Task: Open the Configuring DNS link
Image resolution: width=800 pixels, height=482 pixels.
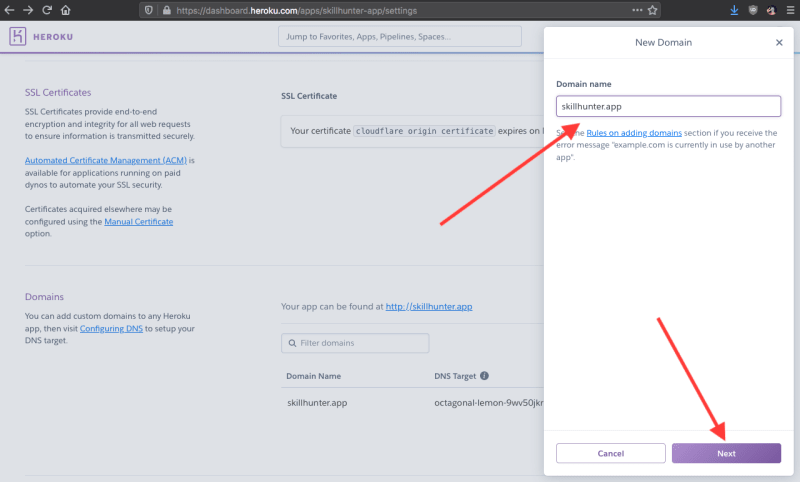Action: [x=111, y=329]
